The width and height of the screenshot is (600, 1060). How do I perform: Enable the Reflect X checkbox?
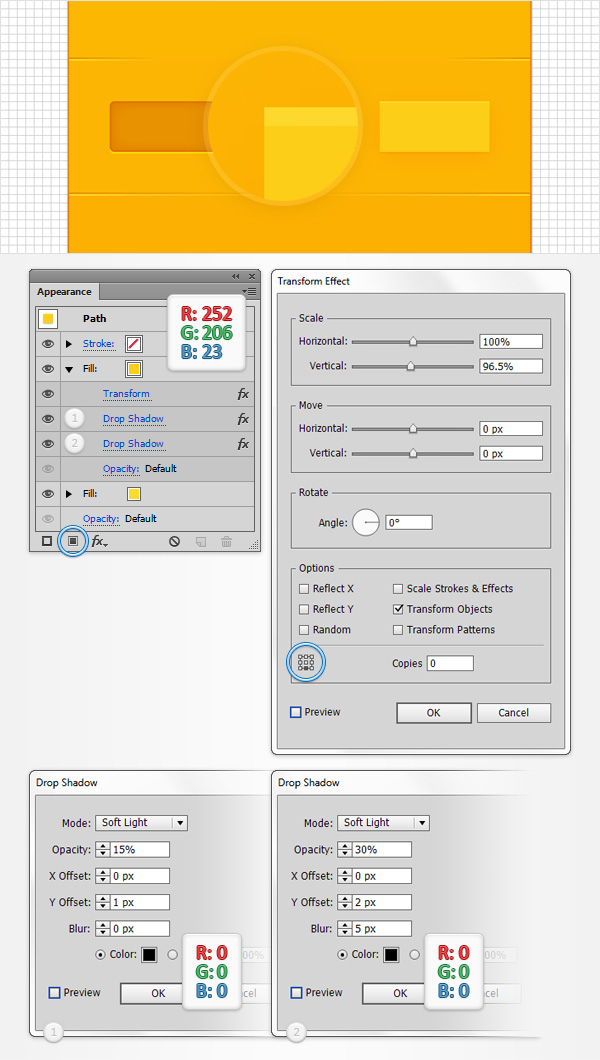pos(304,589)
